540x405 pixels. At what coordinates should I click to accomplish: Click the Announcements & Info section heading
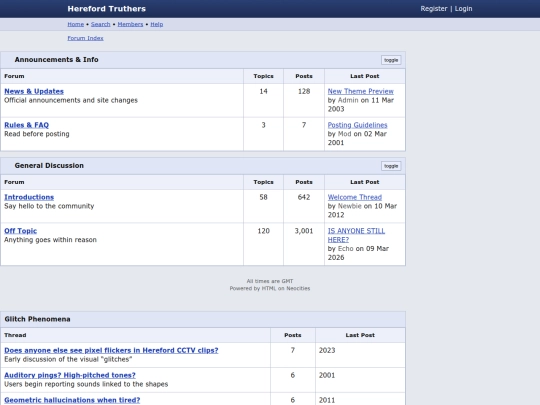(56, 60)
